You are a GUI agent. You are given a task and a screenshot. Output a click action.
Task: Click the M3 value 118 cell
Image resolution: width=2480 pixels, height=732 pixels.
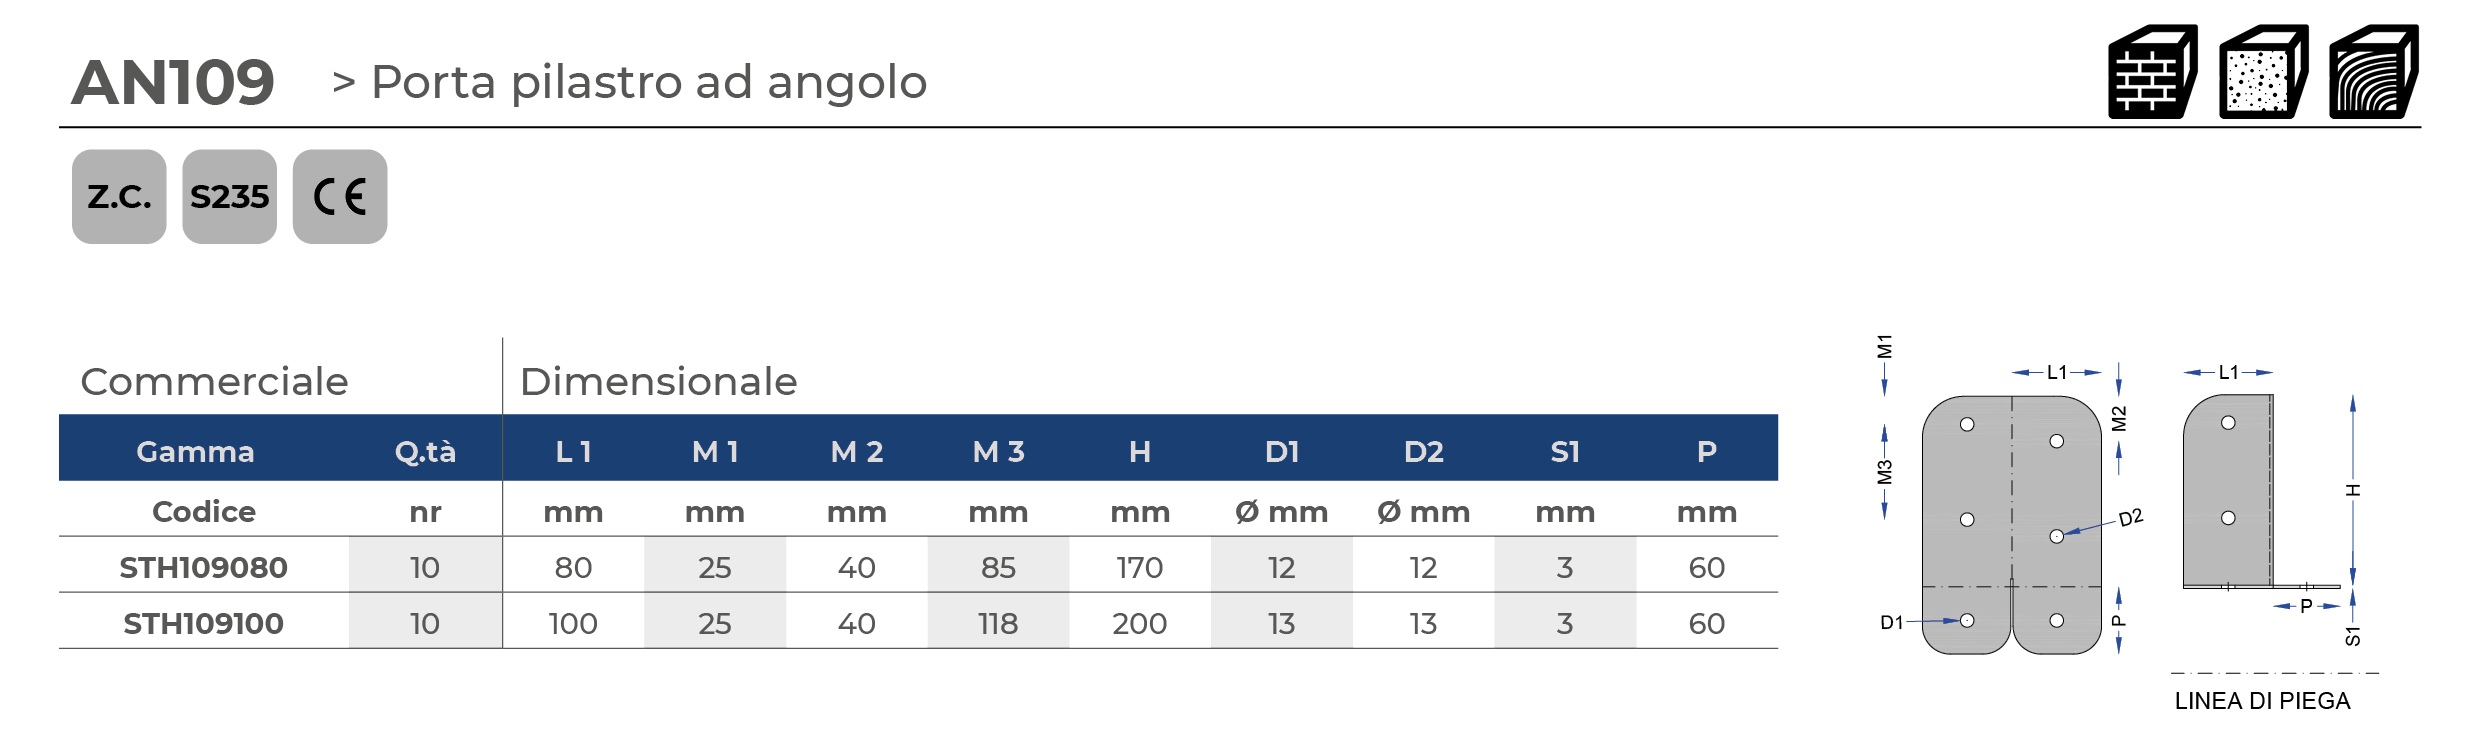[x=998, y=623]
